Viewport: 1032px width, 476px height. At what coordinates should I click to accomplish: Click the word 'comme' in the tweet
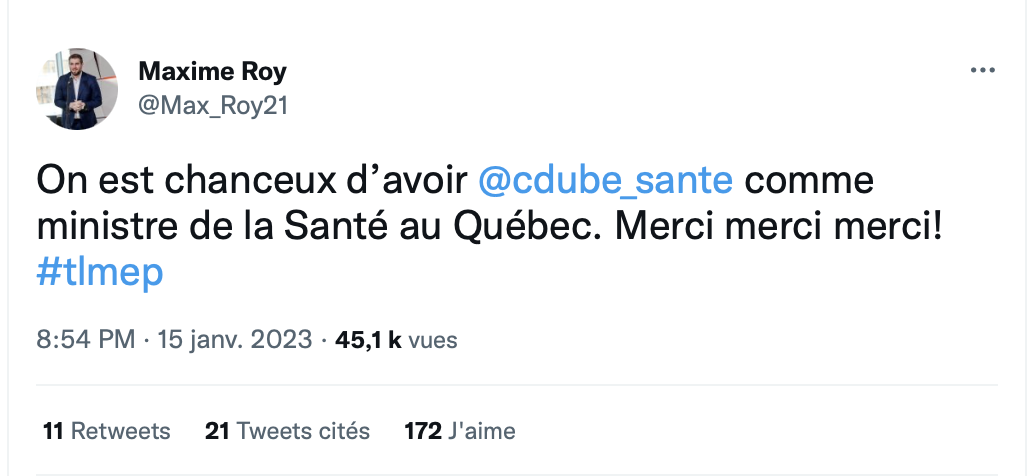(x=809, y=182)
